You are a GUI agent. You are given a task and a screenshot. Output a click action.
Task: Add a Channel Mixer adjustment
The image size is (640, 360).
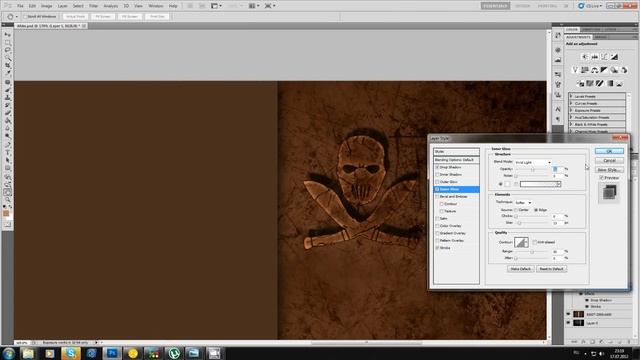tap(624, 70)
